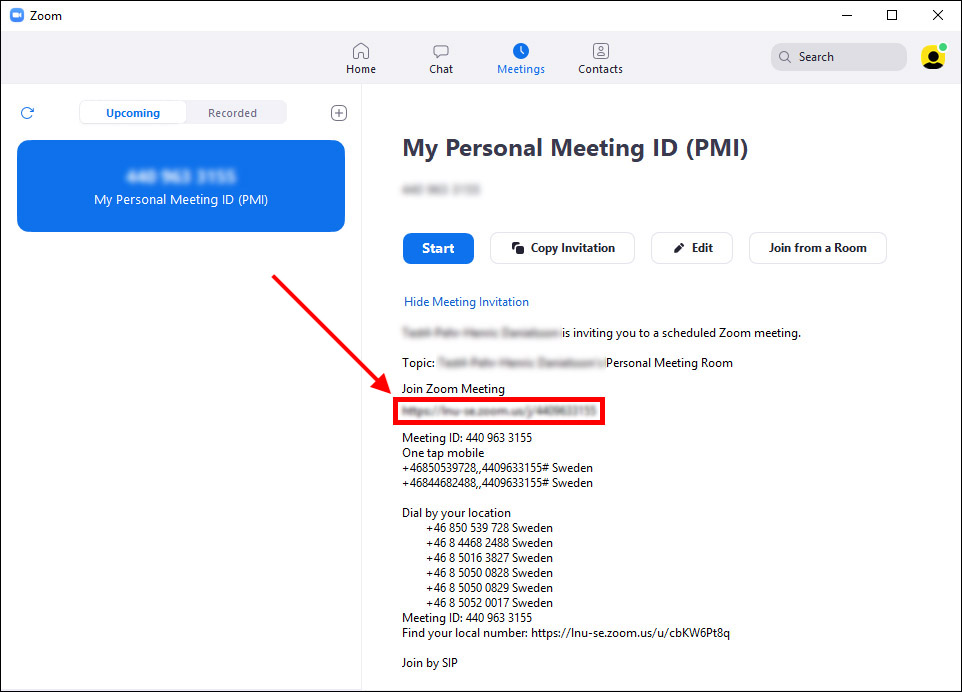
Task: Select the Meetings clock icon
Action: click(520, 52)
